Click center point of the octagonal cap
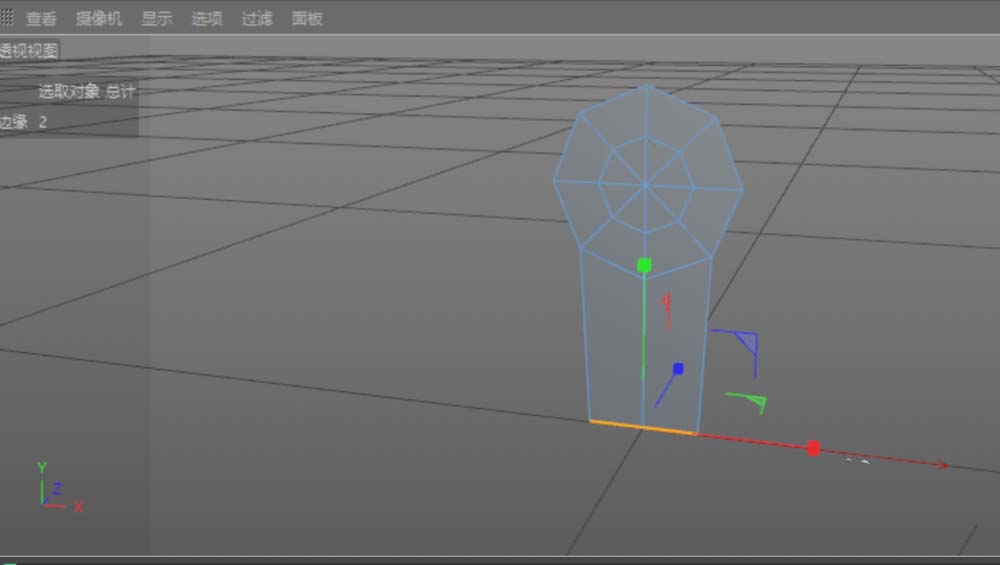1000x565 pixels. click(645, 185)
